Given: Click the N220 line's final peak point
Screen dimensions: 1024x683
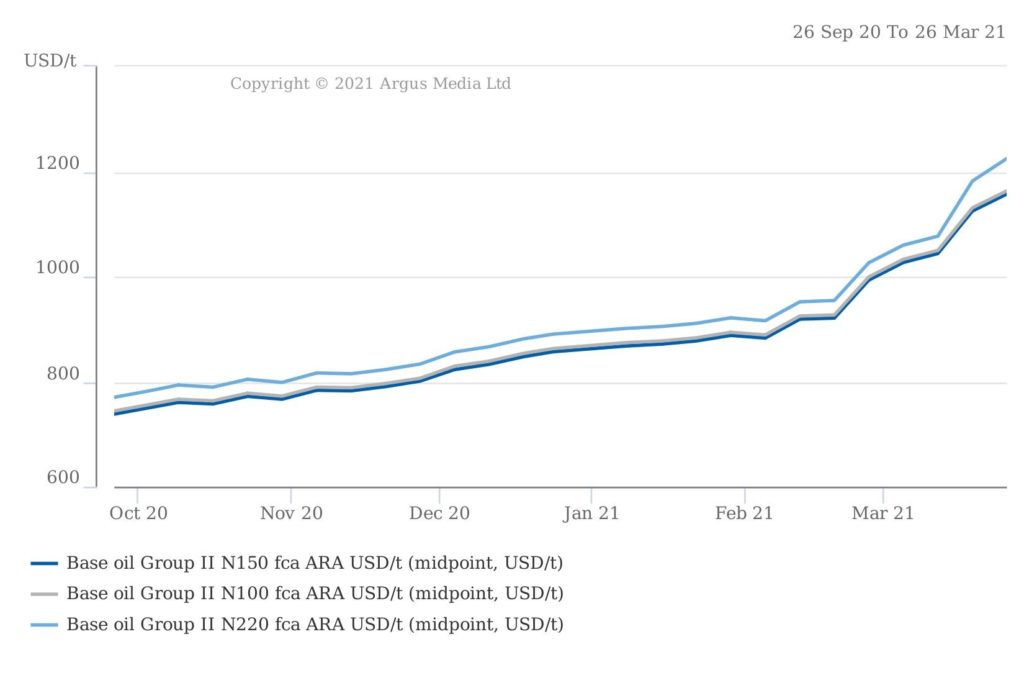Looking at the screenshot, I should click(1005, 159).
